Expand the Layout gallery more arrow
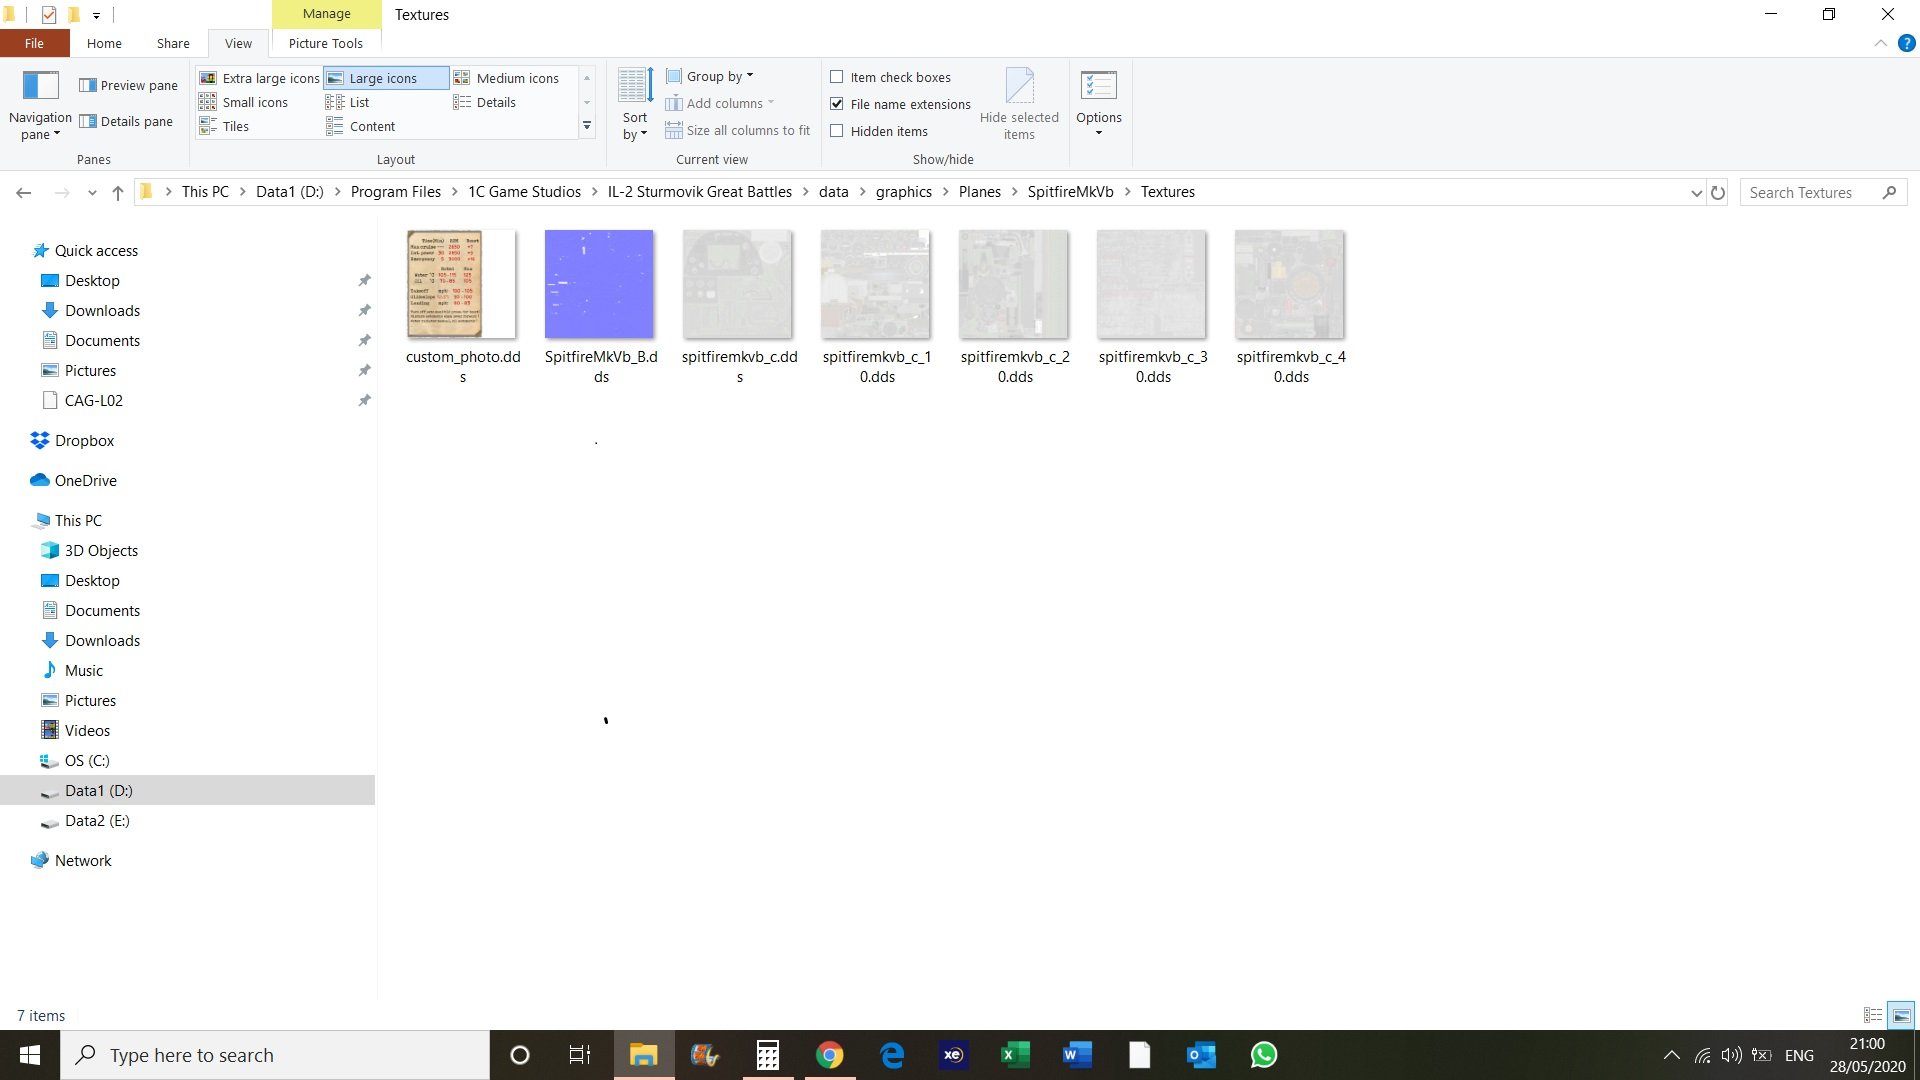1920x1080 pixels. (x=587, y=126)
